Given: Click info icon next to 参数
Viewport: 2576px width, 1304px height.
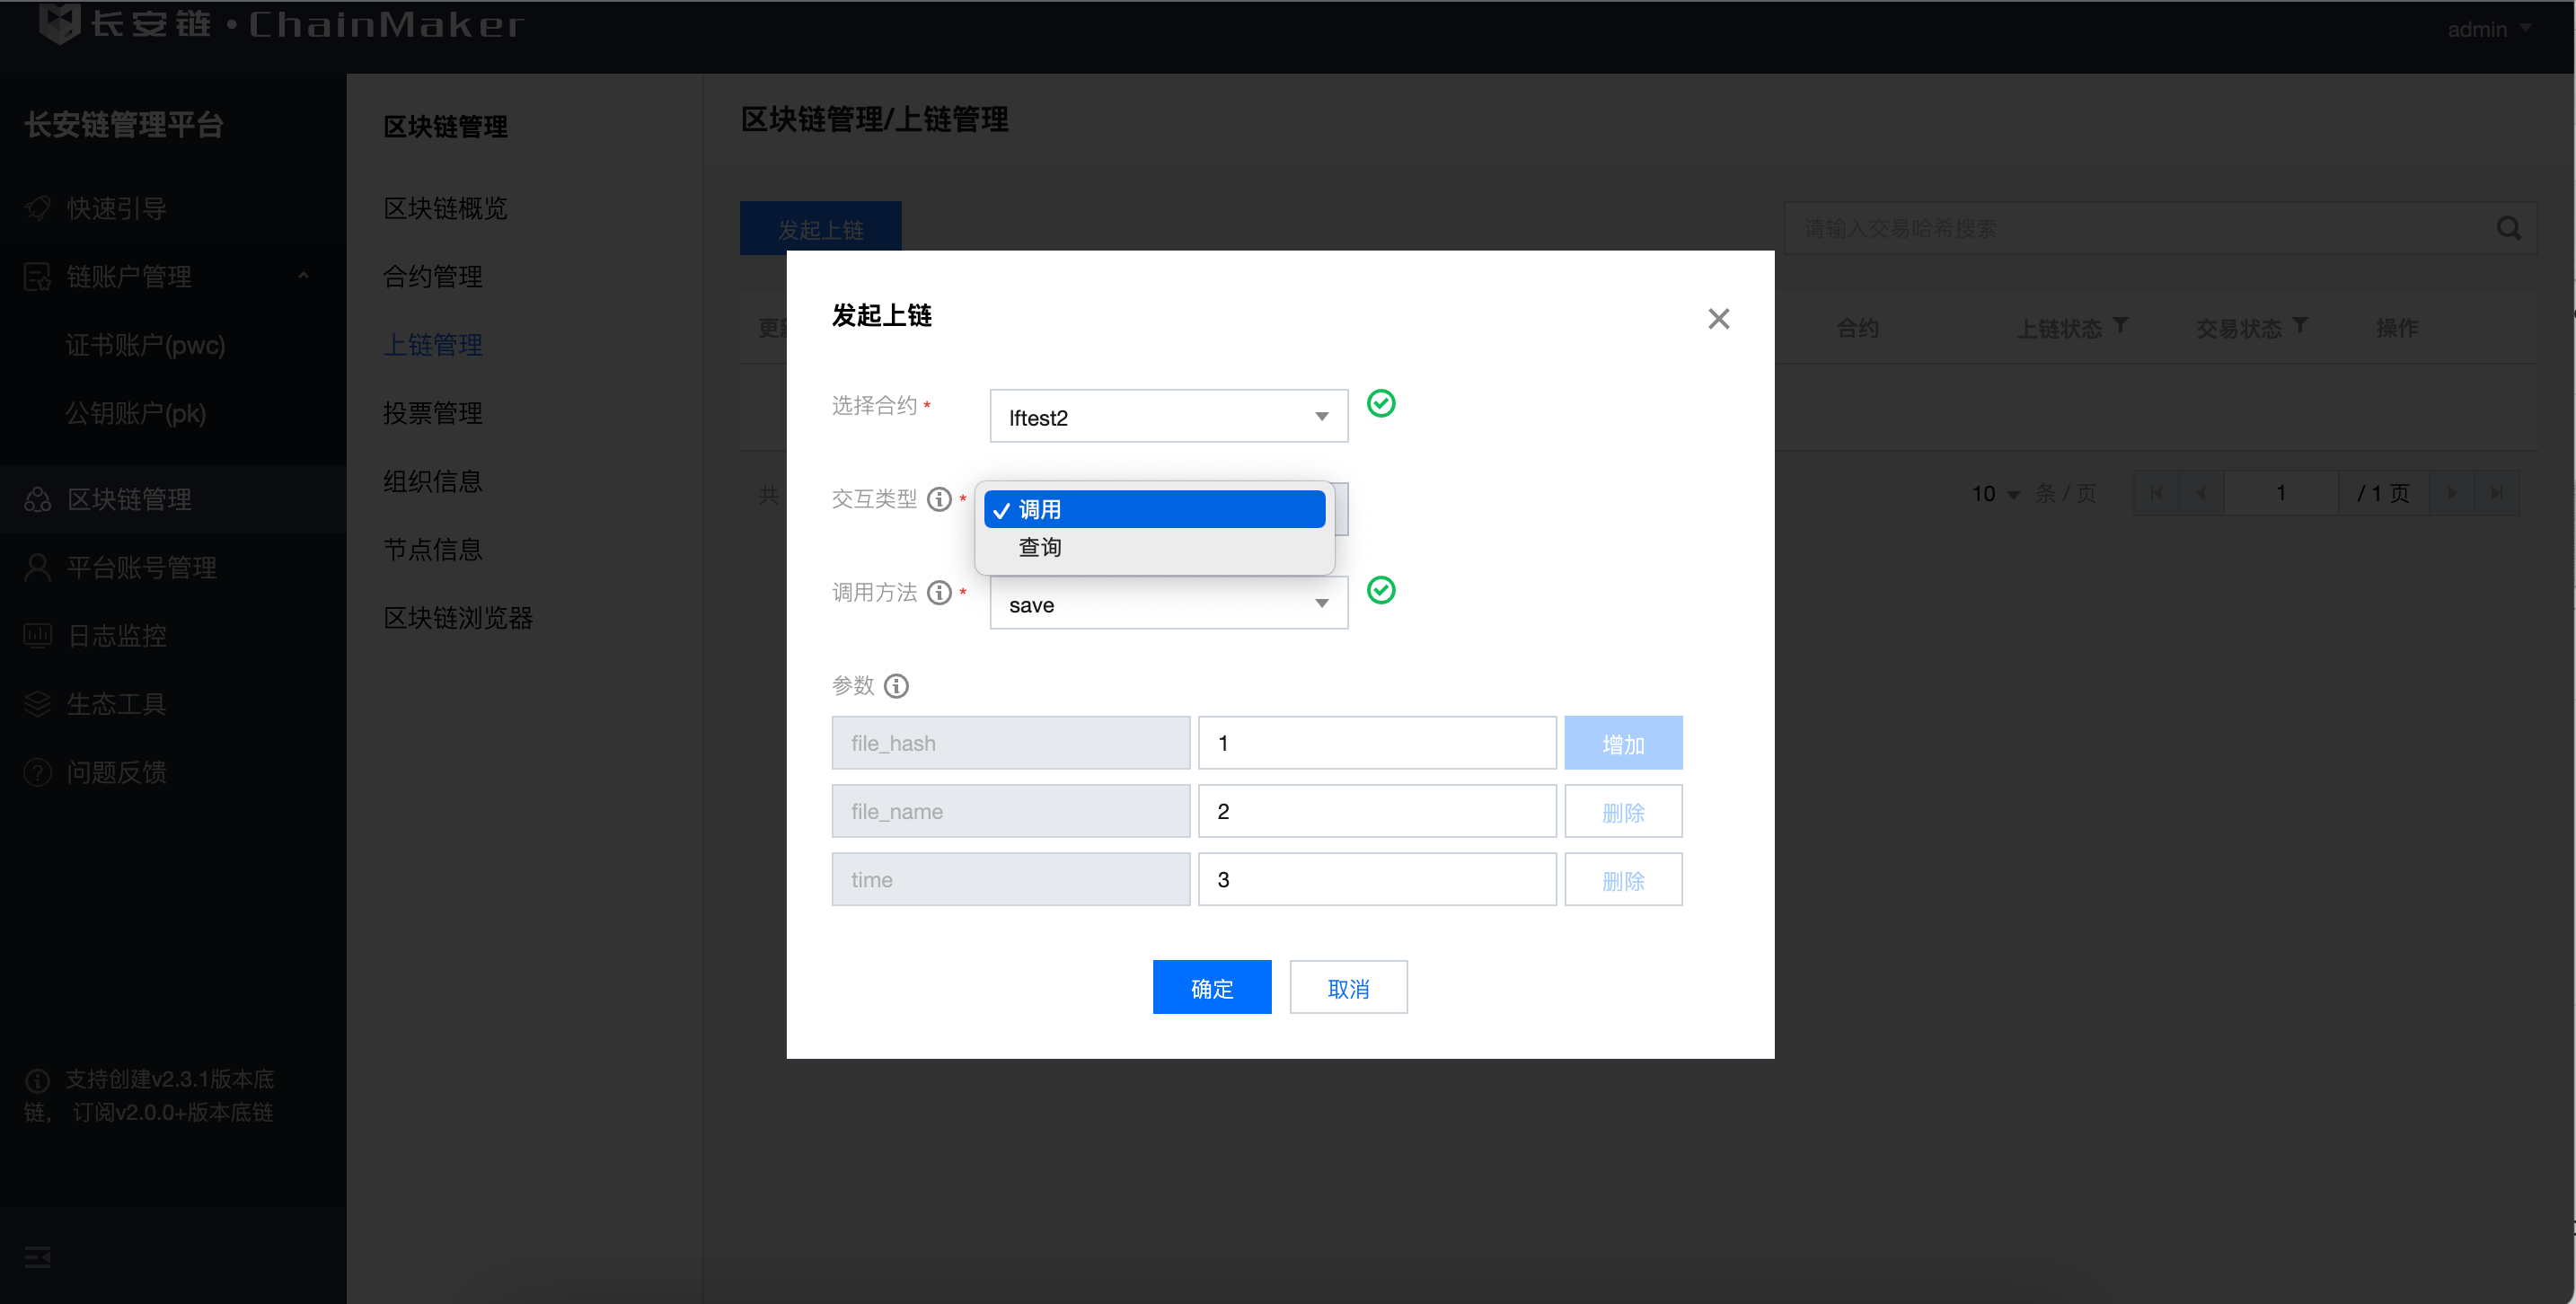Looking at the screenshot, I should tap(896, 686).
